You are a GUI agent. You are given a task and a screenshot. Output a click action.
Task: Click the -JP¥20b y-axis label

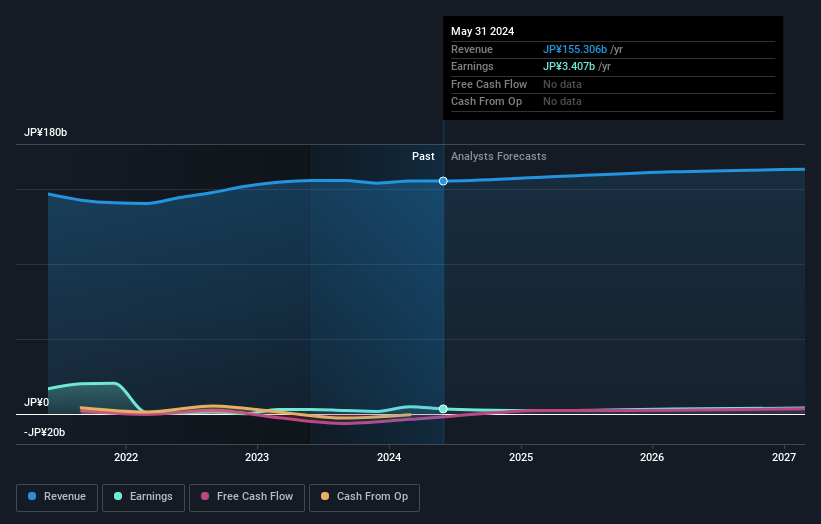coord(45,432)
